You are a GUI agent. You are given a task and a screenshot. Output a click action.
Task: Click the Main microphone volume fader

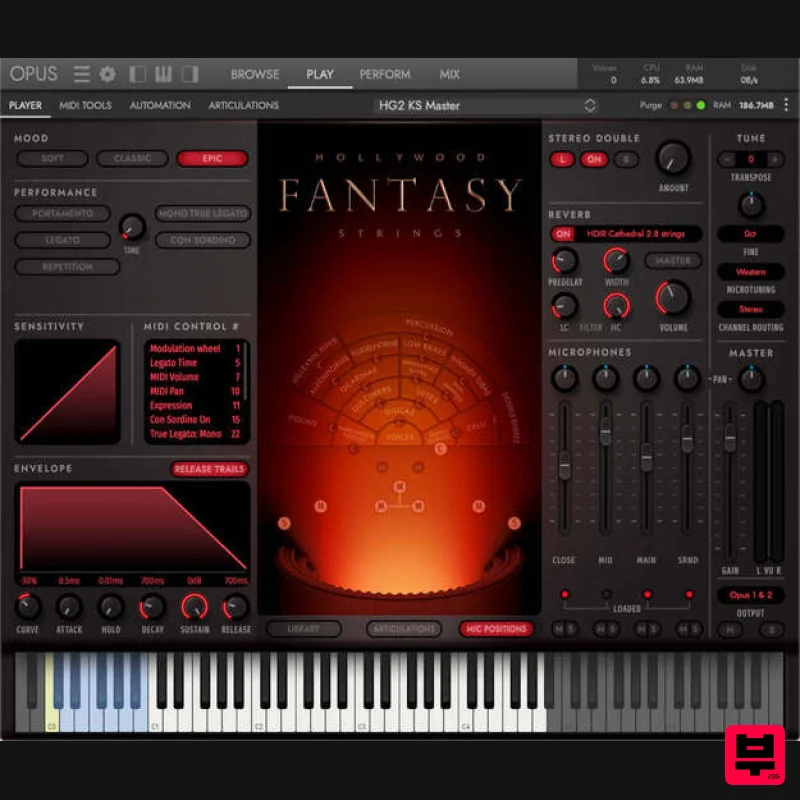click(646, 457)
